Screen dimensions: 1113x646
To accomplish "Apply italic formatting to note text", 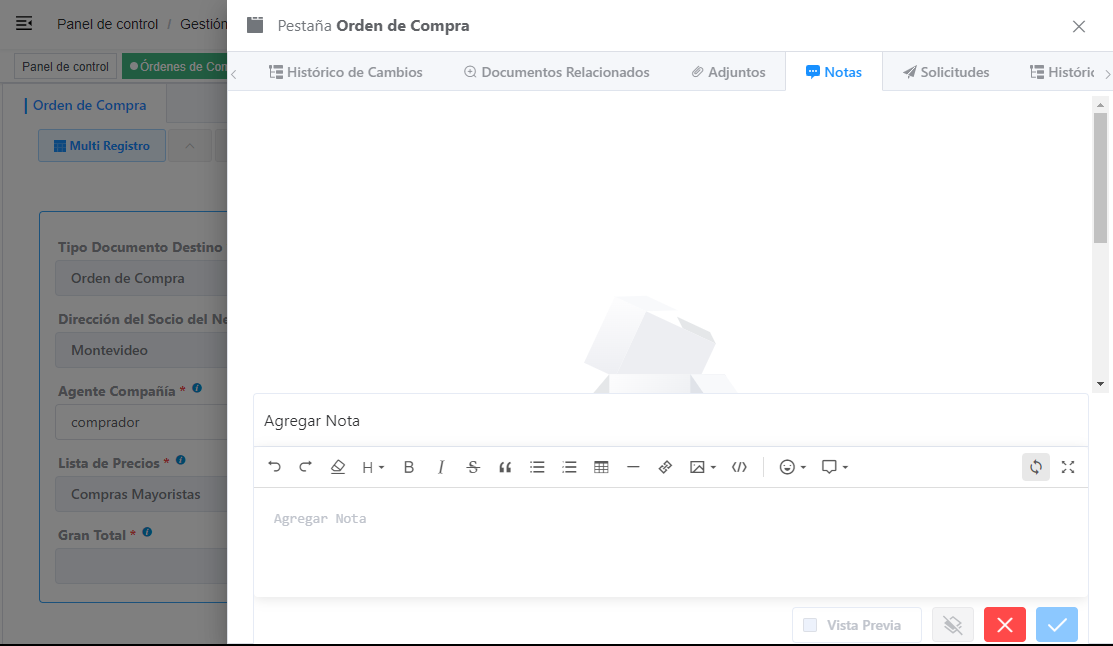I will point(441,467).
